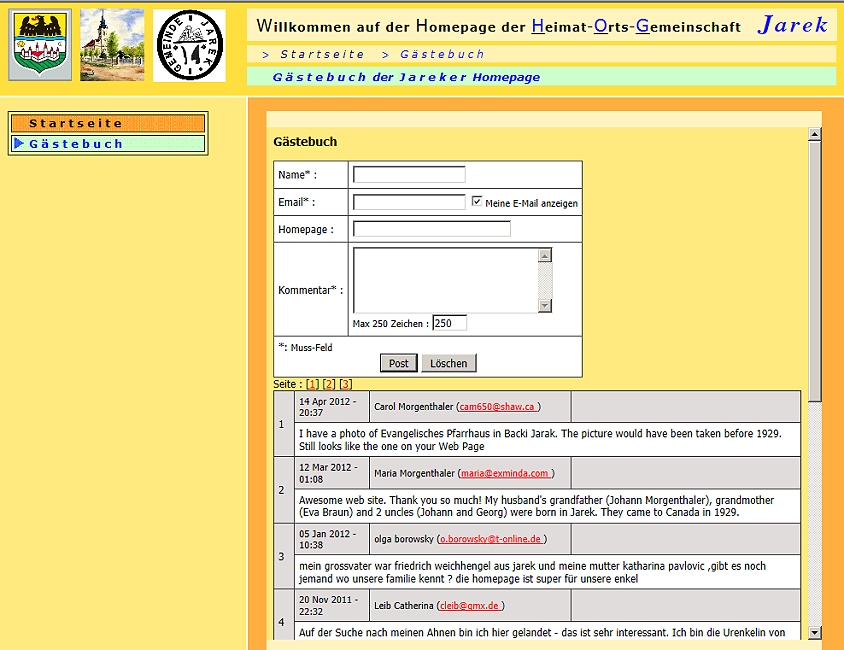The width and height of the screenshot is (844, 650).
Task: Click olga borowsky's name in entry 3
Action: point(404,539)
